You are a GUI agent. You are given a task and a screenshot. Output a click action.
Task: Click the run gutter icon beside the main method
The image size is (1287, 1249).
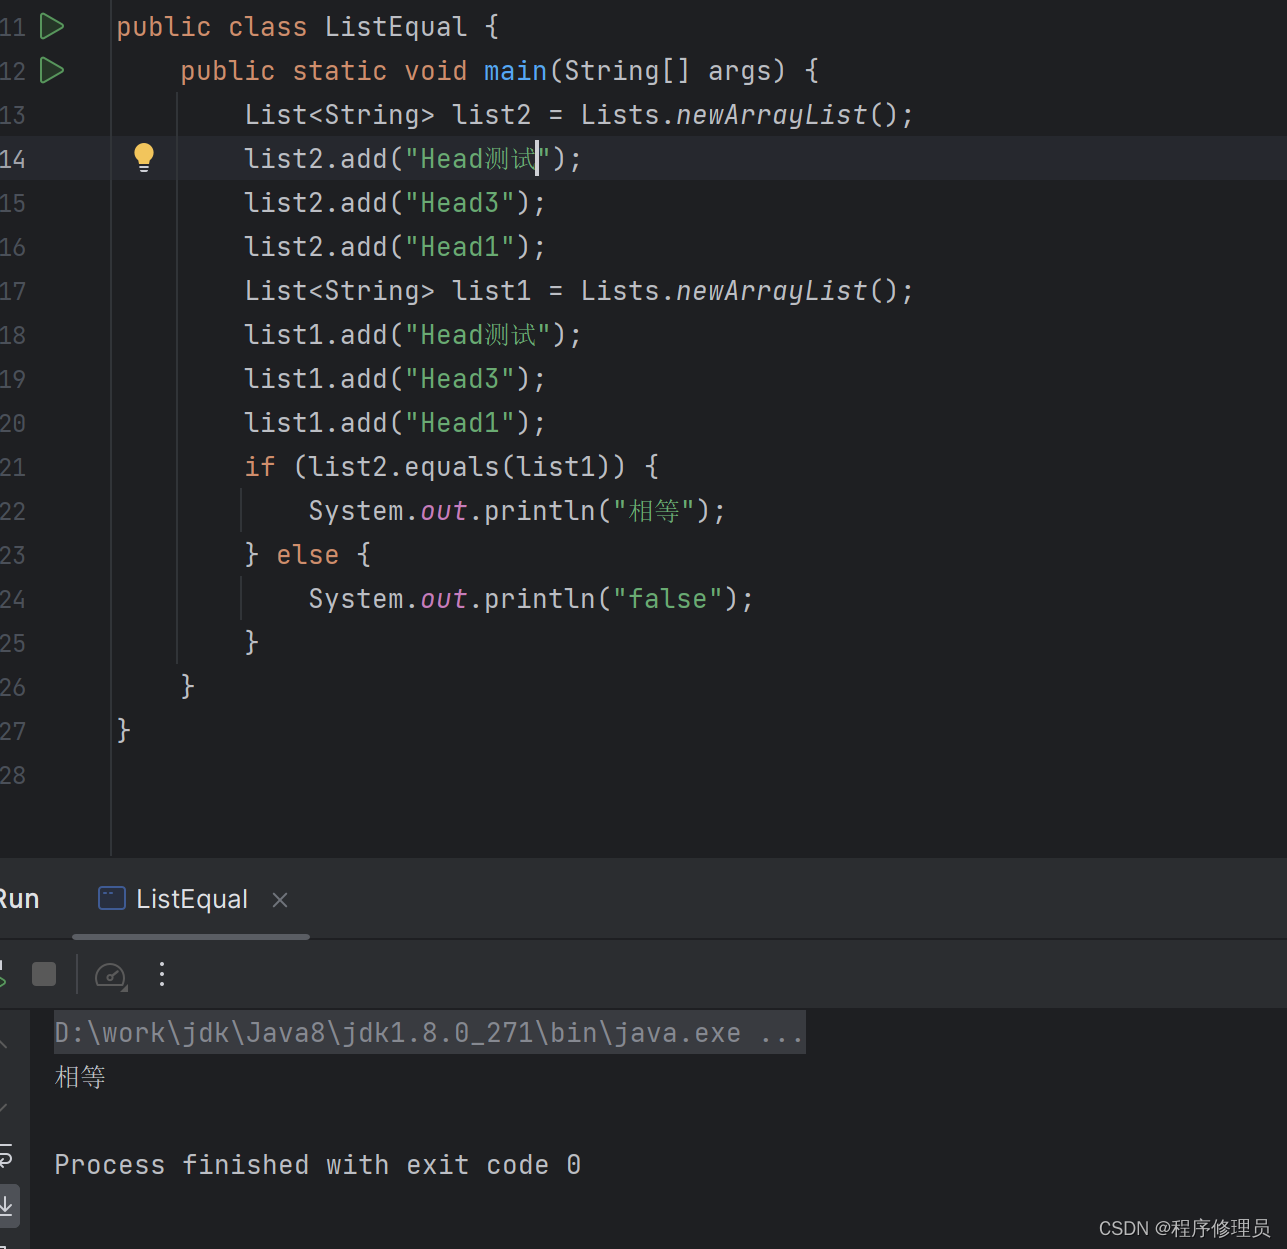[52, 71]
